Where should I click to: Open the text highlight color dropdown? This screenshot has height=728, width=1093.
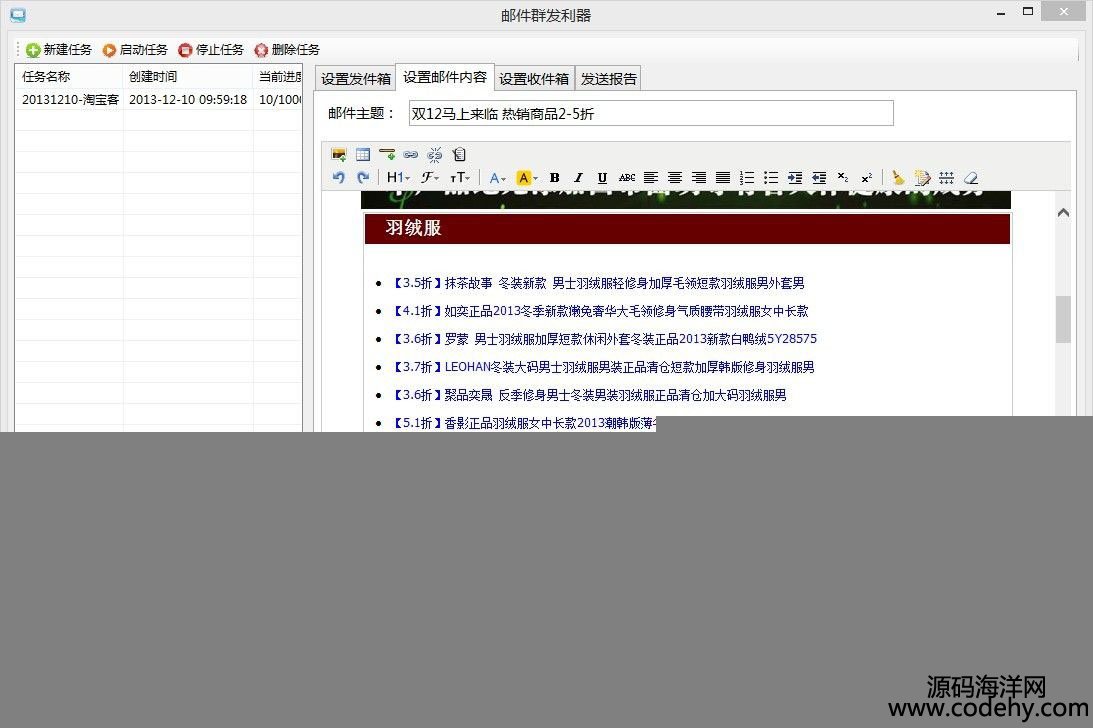click(x=527, y=178)
